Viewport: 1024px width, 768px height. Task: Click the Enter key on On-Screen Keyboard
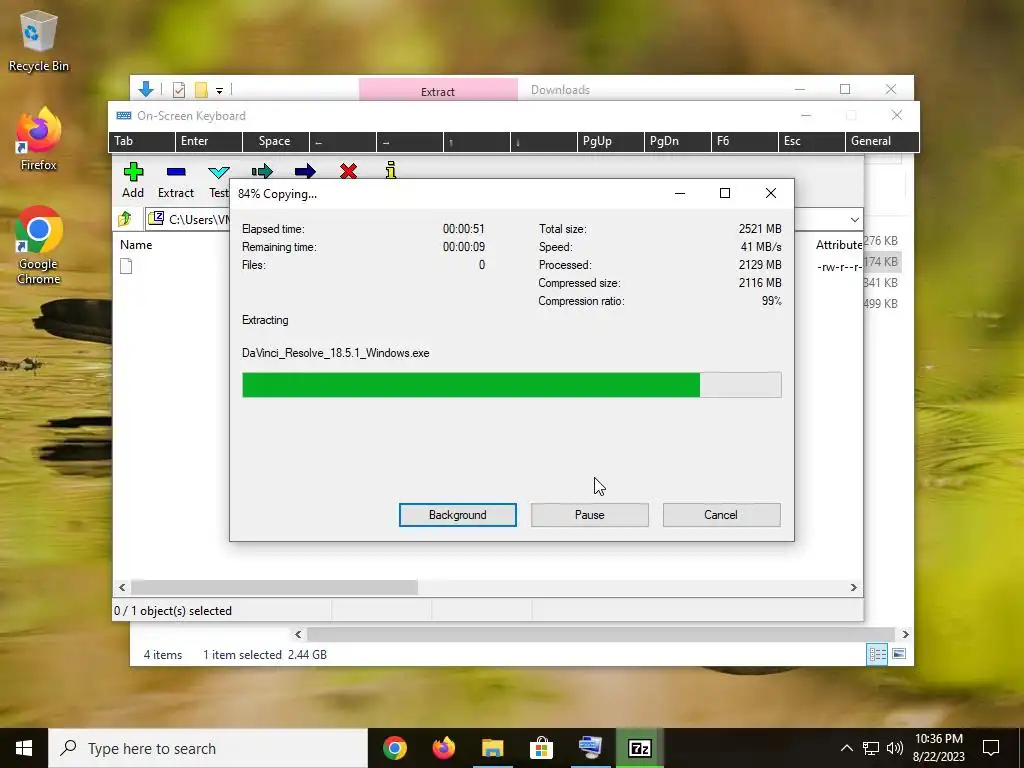209,141
